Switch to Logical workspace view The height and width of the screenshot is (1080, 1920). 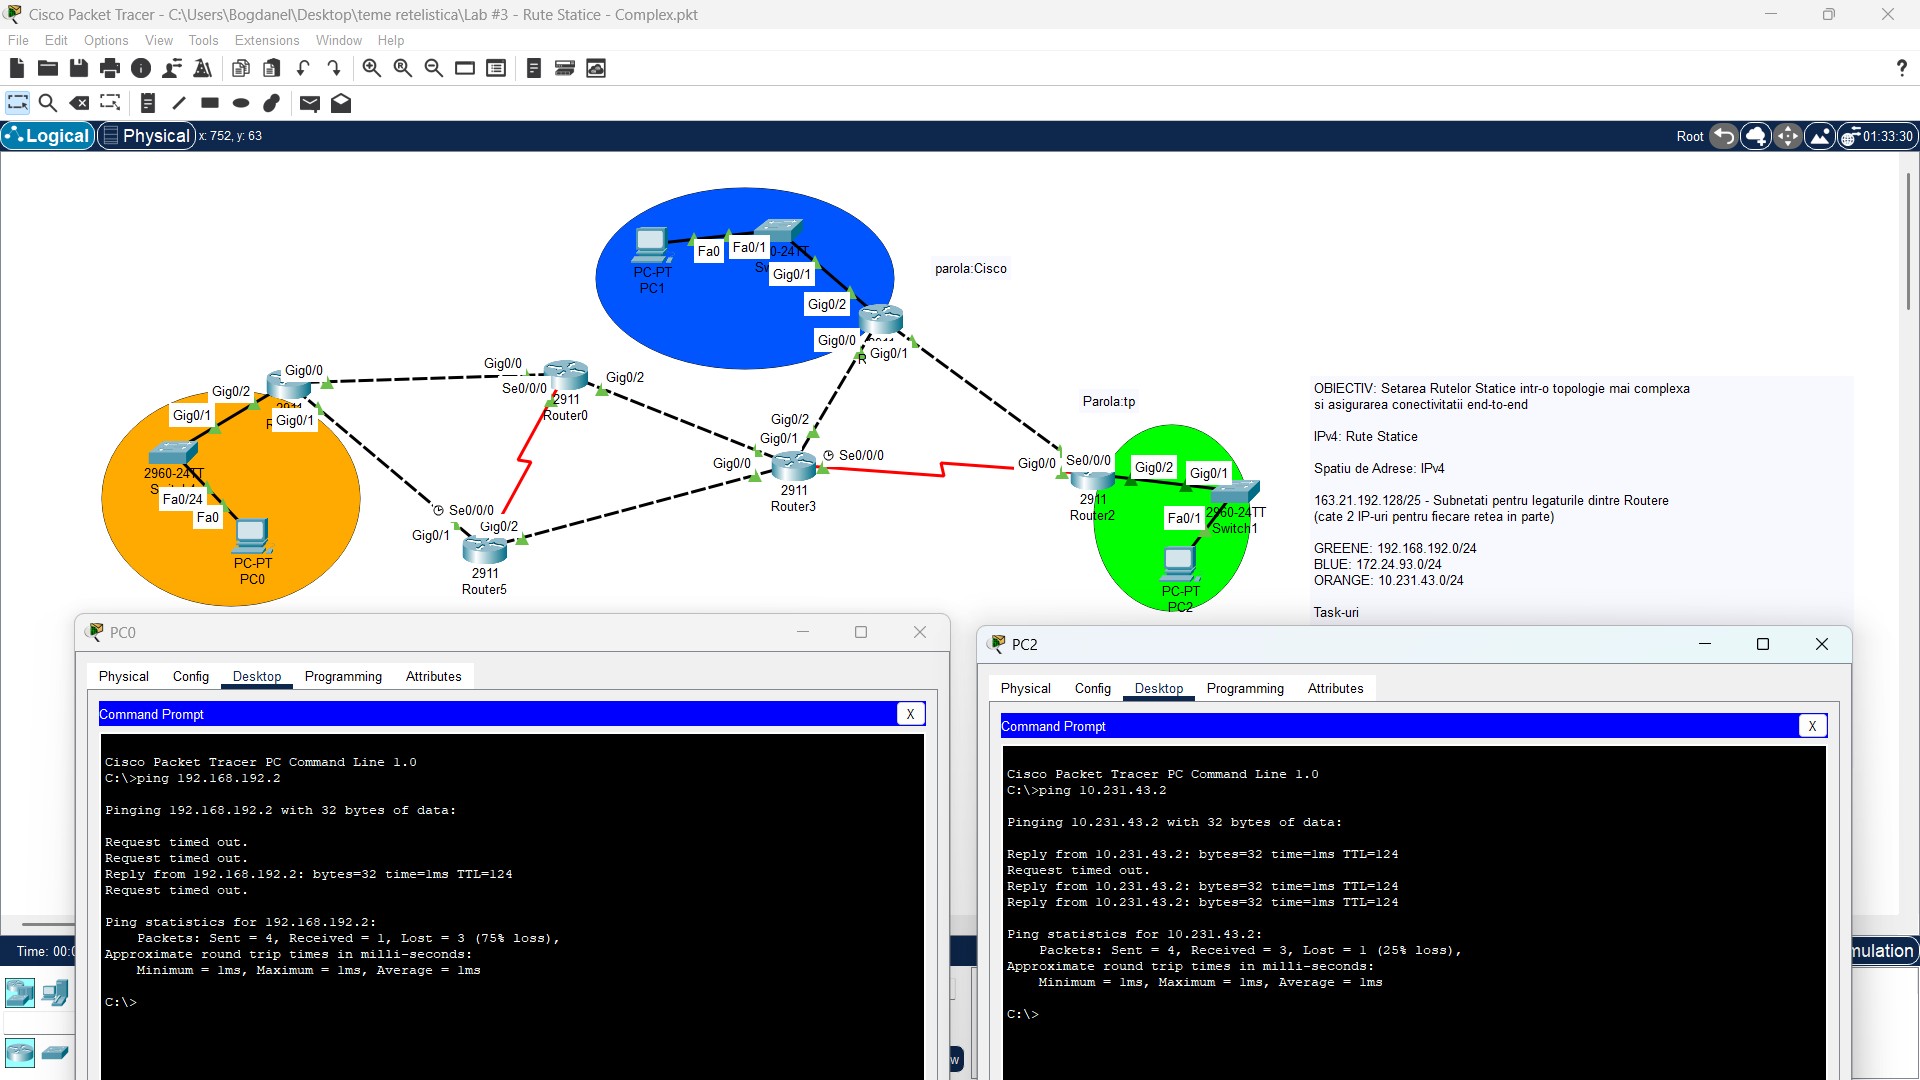point(48,136)
